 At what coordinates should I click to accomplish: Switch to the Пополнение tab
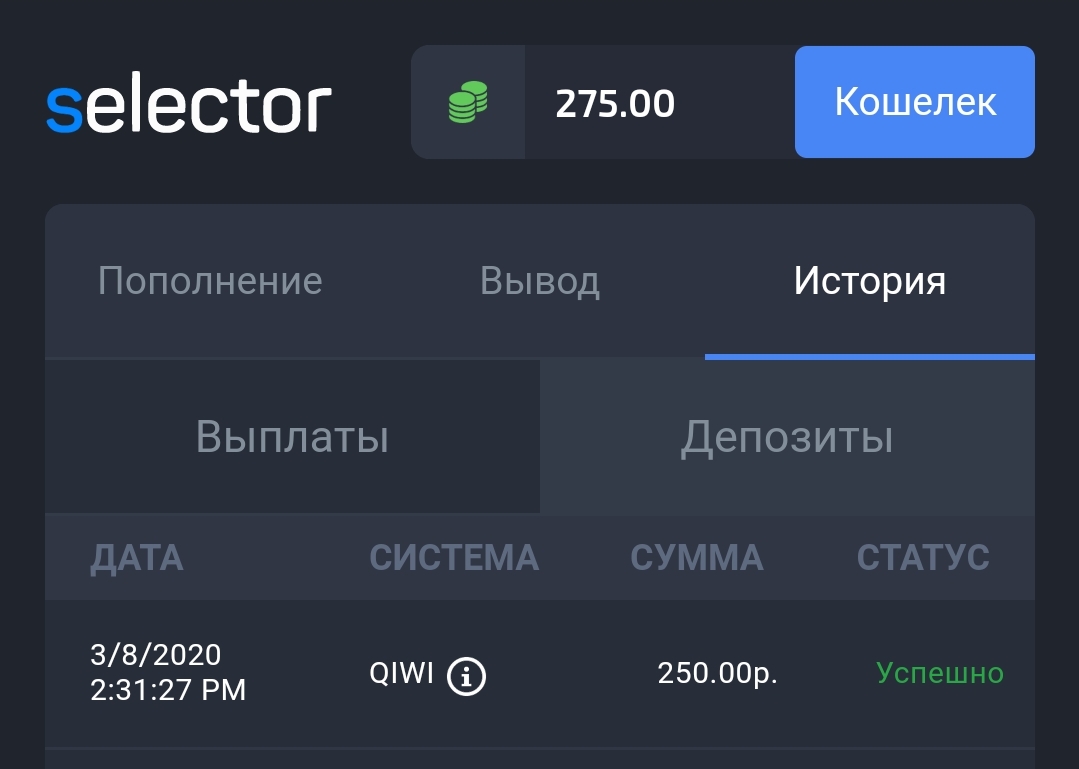[210, 281]
